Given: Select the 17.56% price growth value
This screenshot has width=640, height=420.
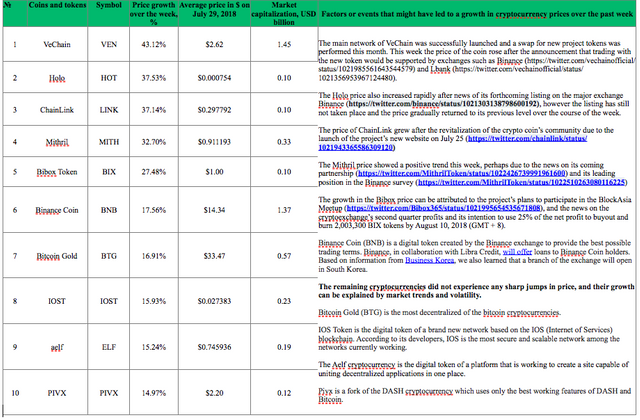Looking at the screenshot, I should (153, 210).
